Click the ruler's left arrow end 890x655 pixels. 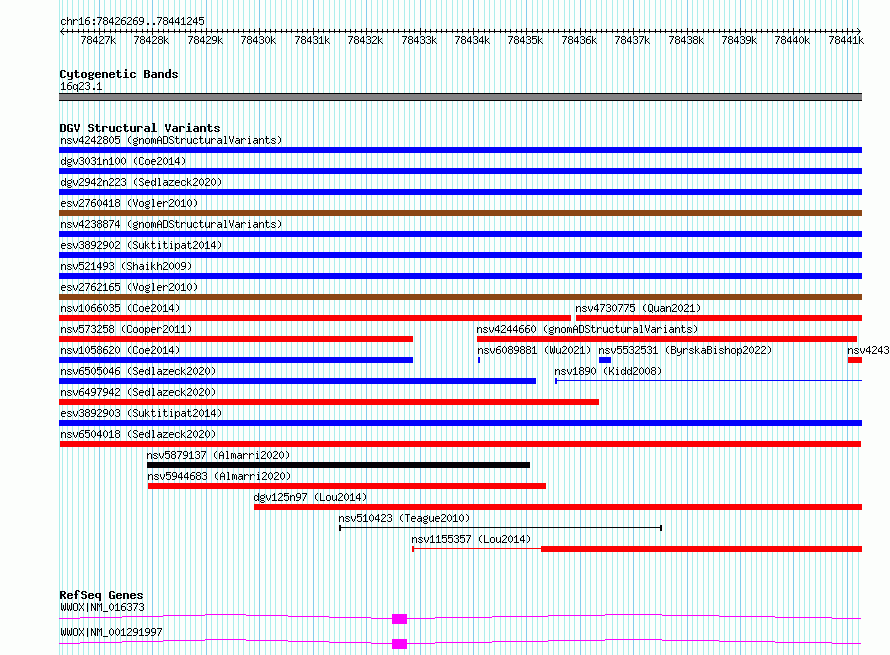62,31
